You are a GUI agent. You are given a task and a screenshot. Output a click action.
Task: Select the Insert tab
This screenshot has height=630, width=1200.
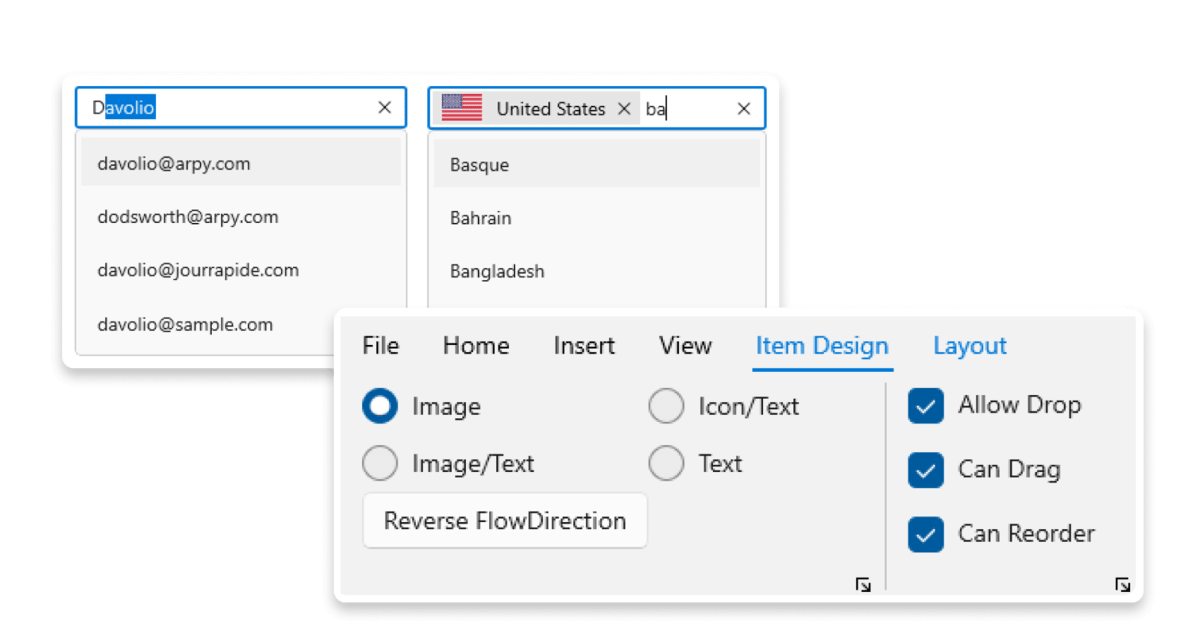coord(583,345)
